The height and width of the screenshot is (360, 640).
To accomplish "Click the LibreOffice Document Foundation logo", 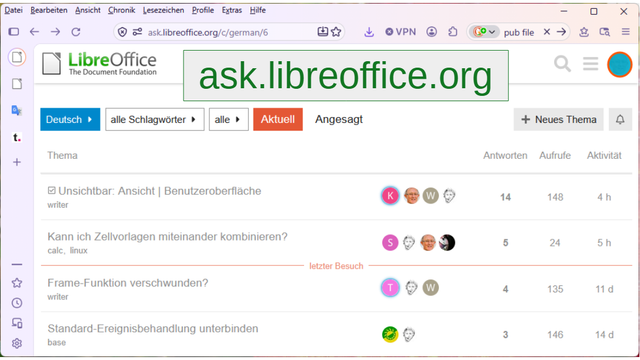I will click(x=99, y=64).
